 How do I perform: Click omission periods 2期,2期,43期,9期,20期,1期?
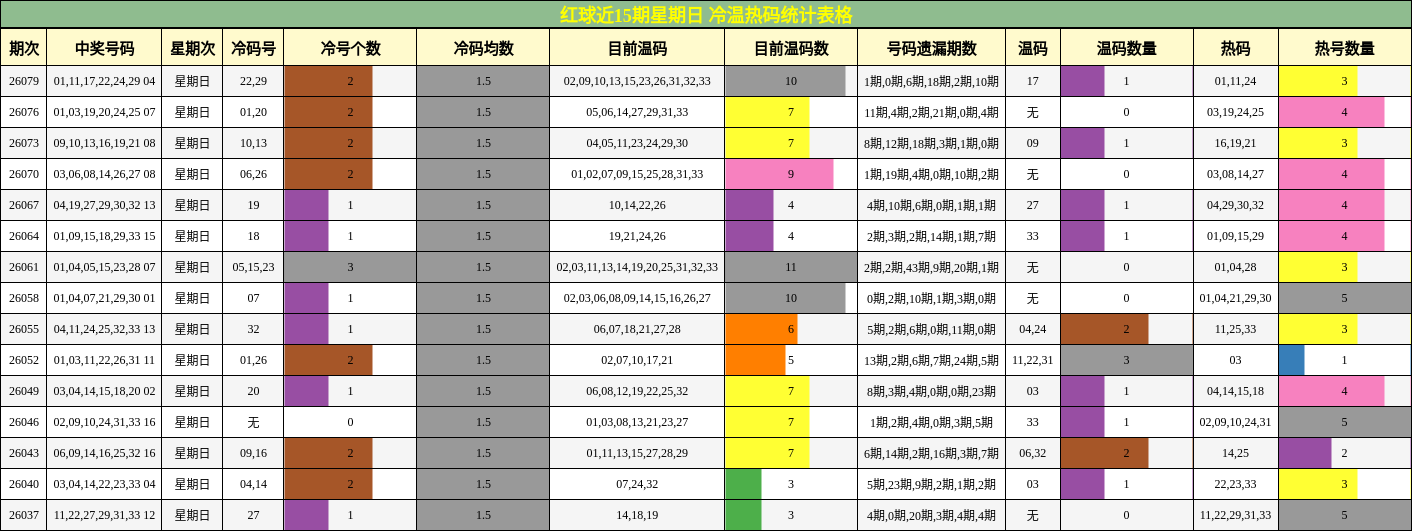pyautogui.click(x=931, y=267)
